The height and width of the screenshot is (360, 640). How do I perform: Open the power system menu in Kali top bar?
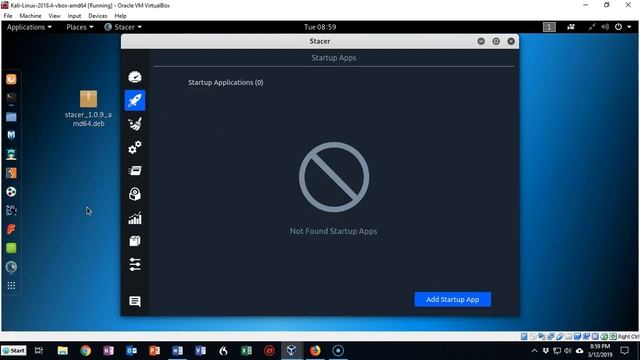[x=623, y=27]
